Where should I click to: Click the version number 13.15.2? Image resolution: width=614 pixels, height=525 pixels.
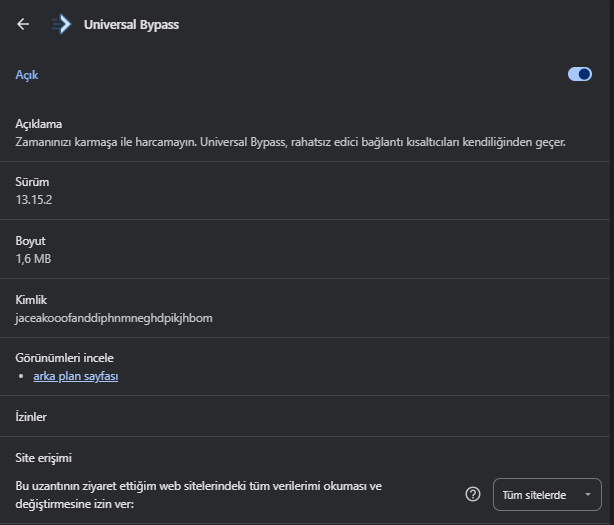point(34,200)
